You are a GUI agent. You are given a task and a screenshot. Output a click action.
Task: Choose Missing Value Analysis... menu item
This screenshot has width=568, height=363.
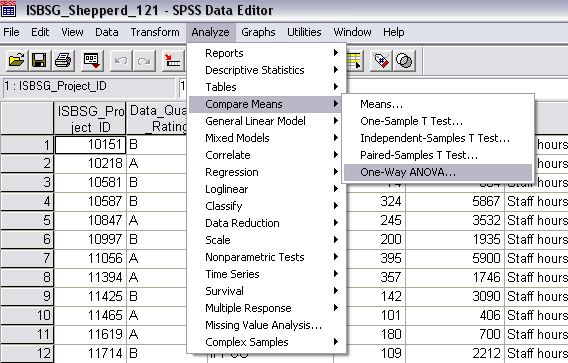[267, 326]
